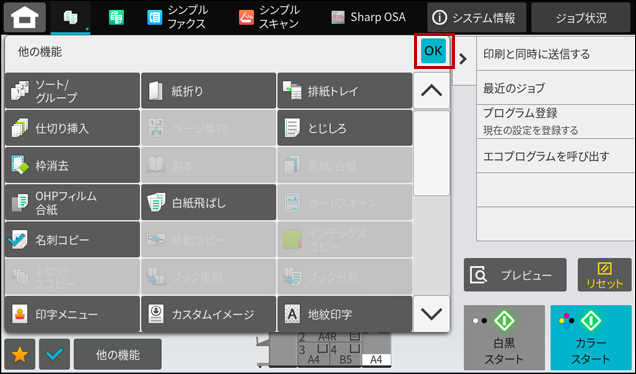Select 白紙飛ばし blank page skip

point(208,202)
